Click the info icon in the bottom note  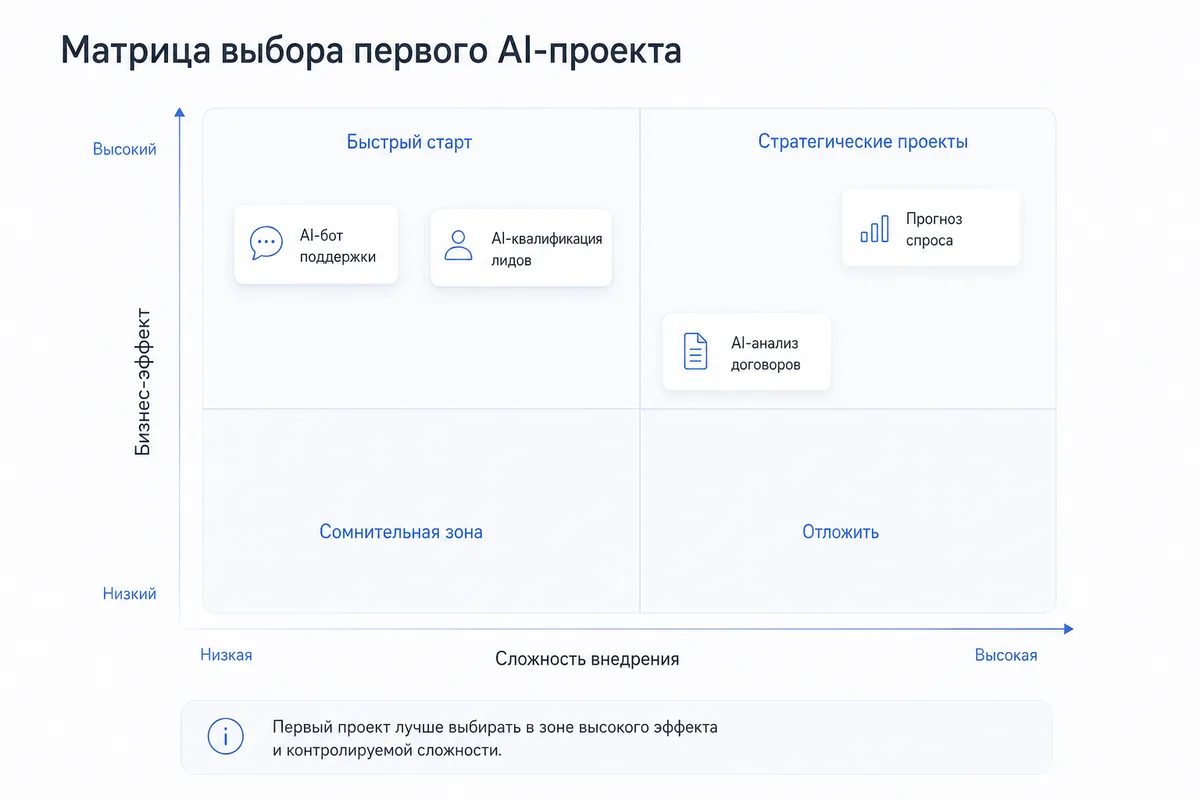click(x=226, y=737)
